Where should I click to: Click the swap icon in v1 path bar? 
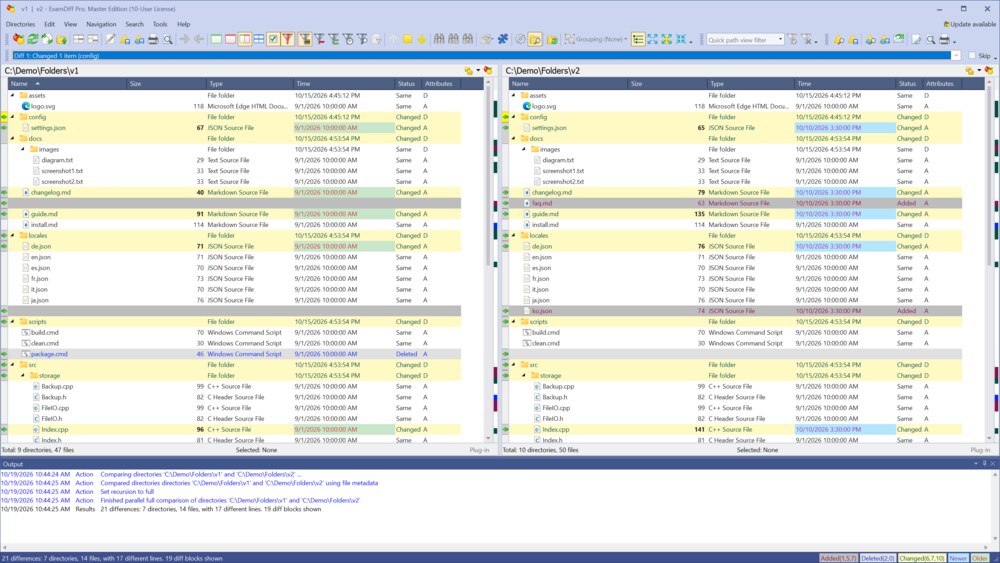pos(469,71)
